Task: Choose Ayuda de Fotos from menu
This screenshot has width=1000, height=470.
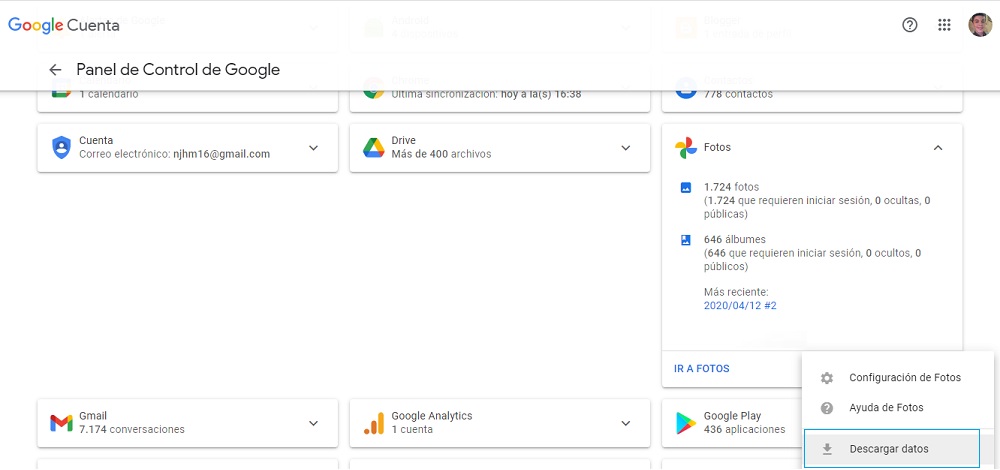Action: click(886, 408)
